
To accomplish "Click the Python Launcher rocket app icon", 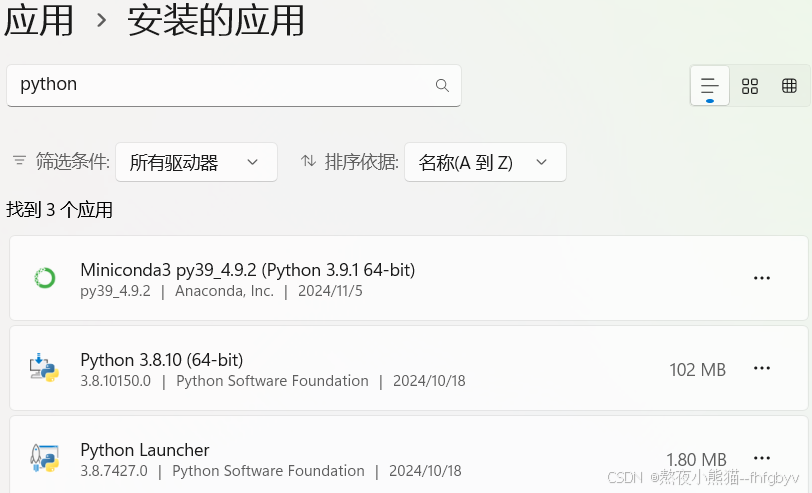I will coord(44,458).
